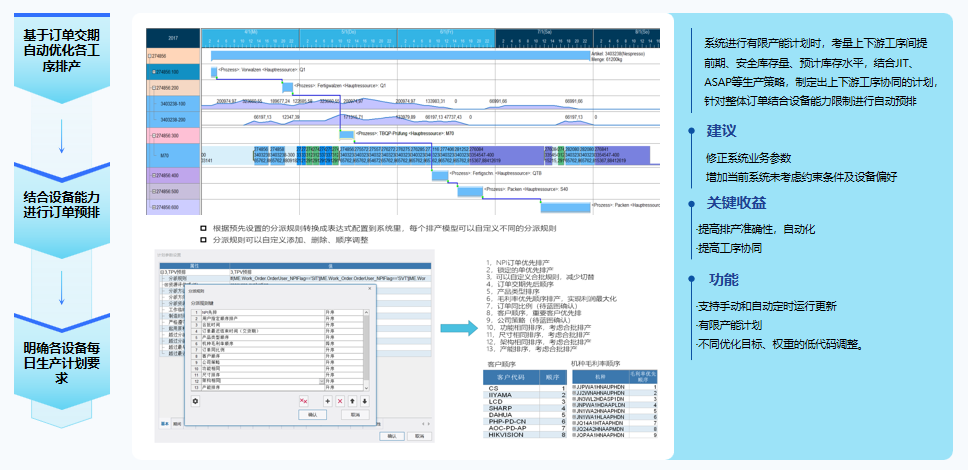Click the clear all rules double-X icon
The width and height of the screenshot is (968, 470).
coord(304,401)
